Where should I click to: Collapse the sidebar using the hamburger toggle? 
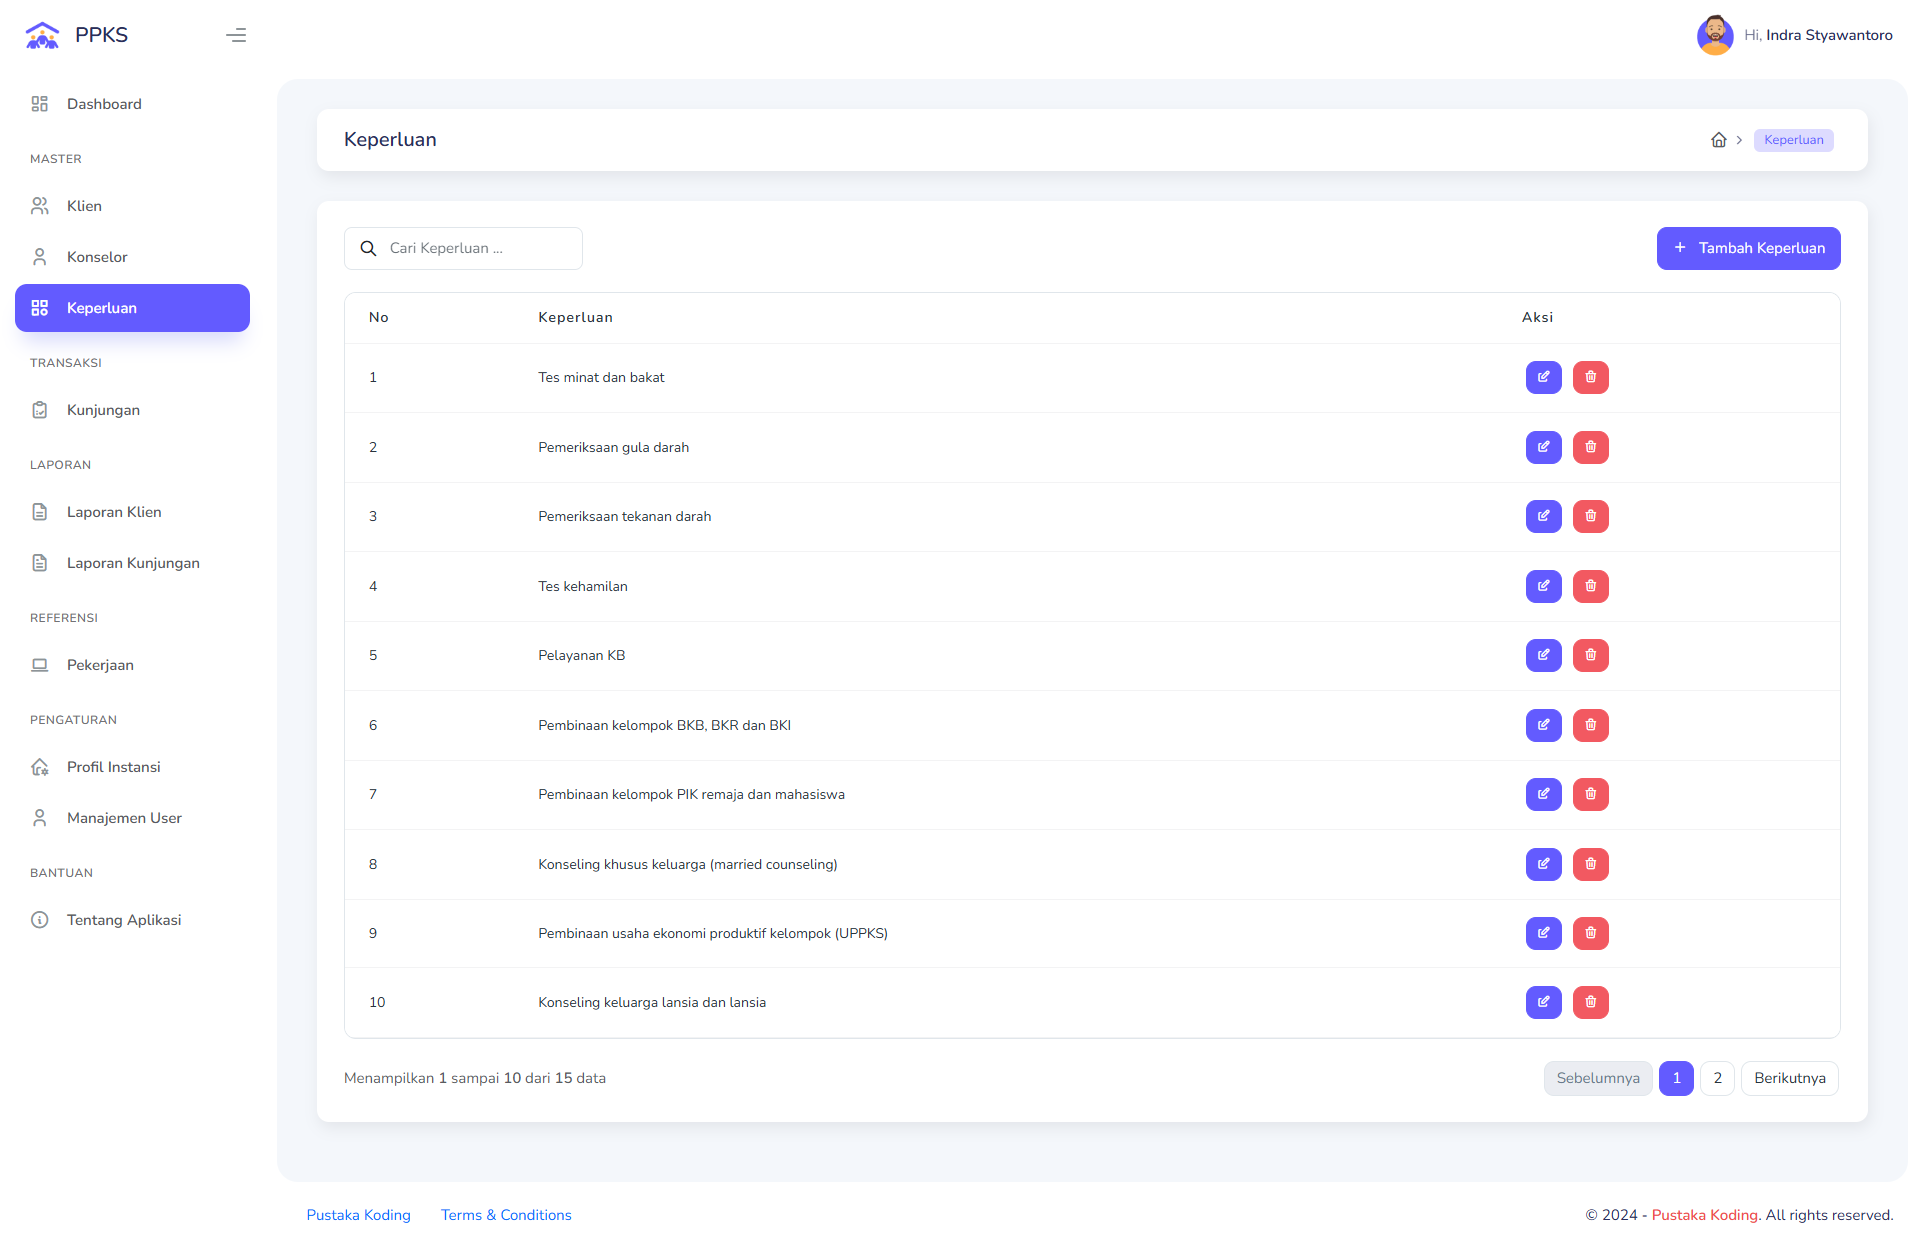(236, 35)
